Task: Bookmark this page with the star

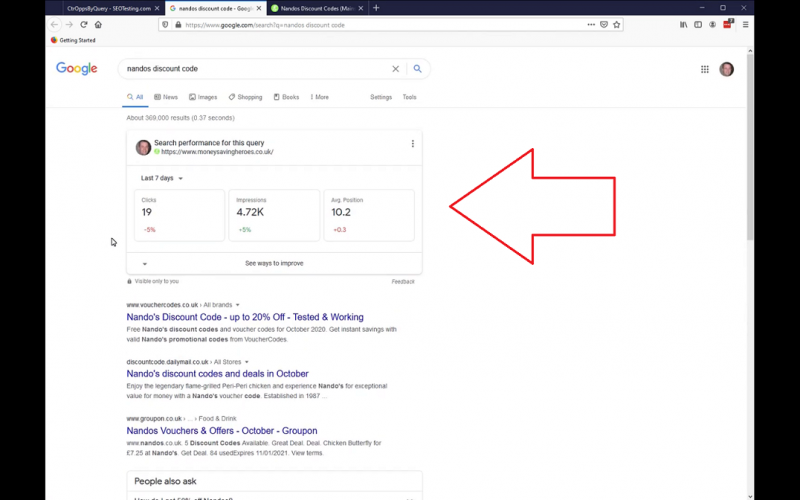Action: pos(617,24)
